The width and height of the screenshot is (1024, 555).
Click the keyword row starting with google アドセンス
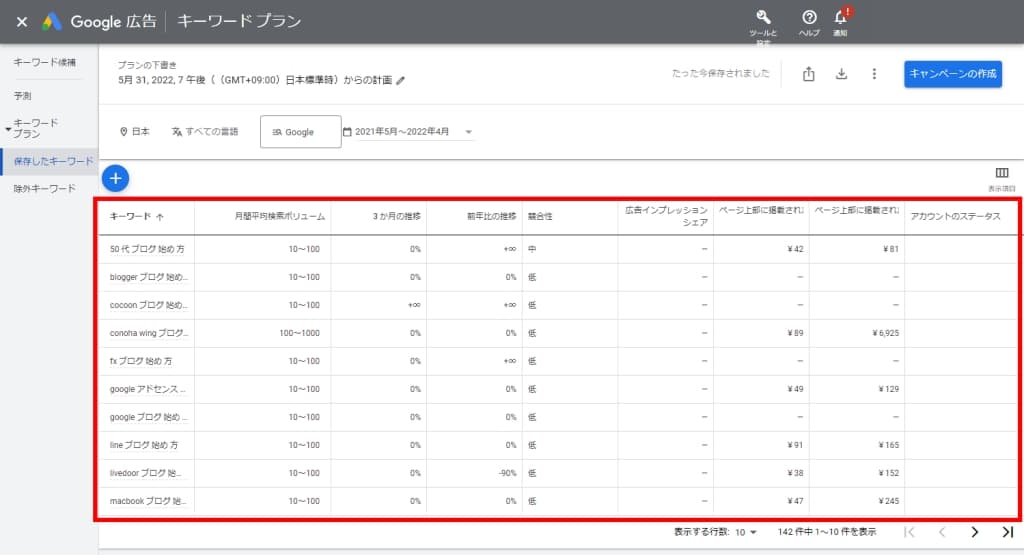click(148, 389)
